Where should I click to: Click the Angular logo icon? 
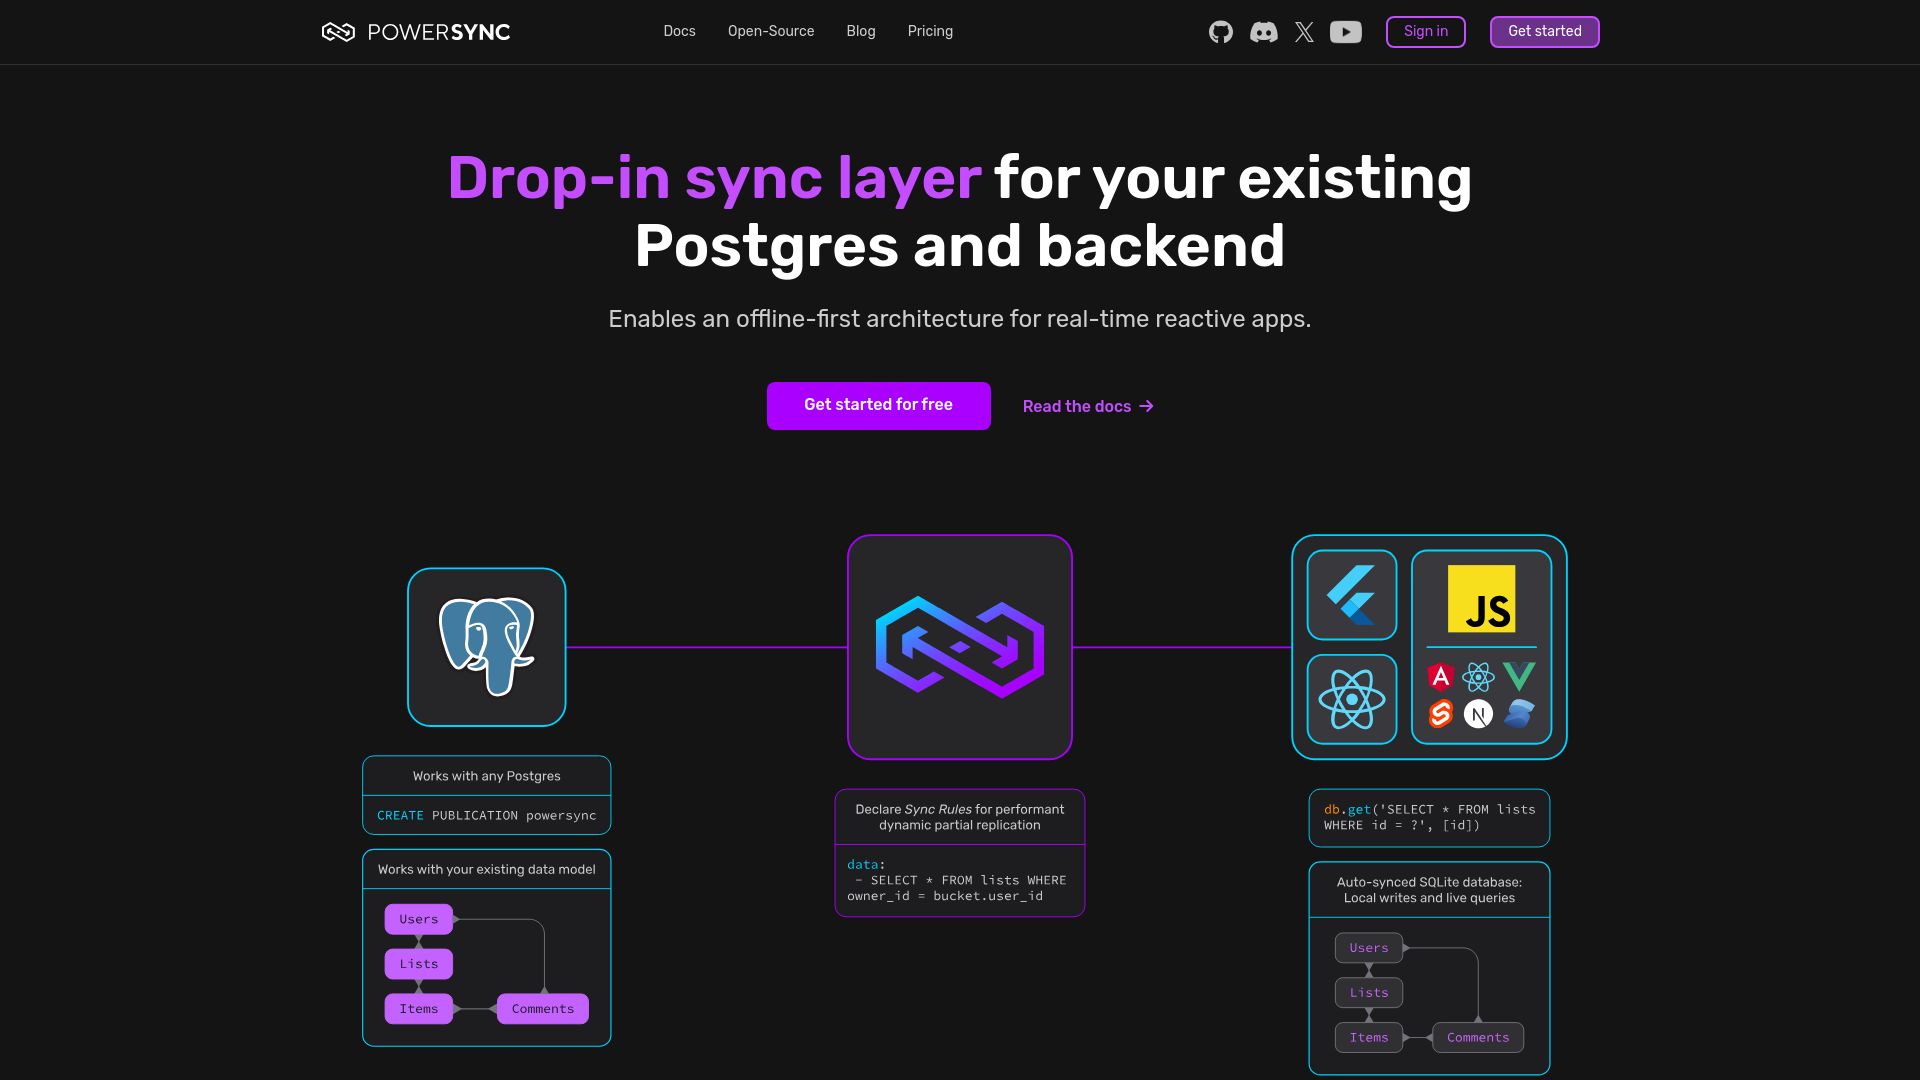tap(1440, 677)
